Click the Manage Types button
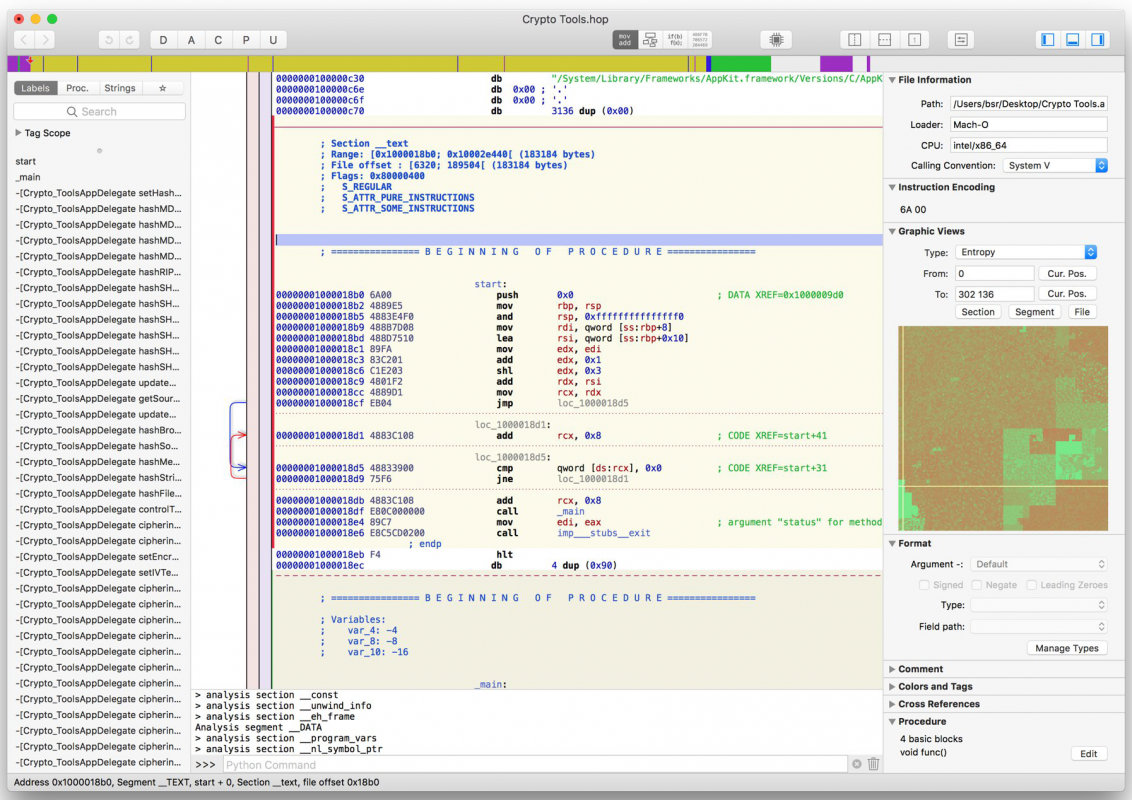The width and height of the screenshot is (1132, 800). pyautogui.click(x=1066, y=648)
